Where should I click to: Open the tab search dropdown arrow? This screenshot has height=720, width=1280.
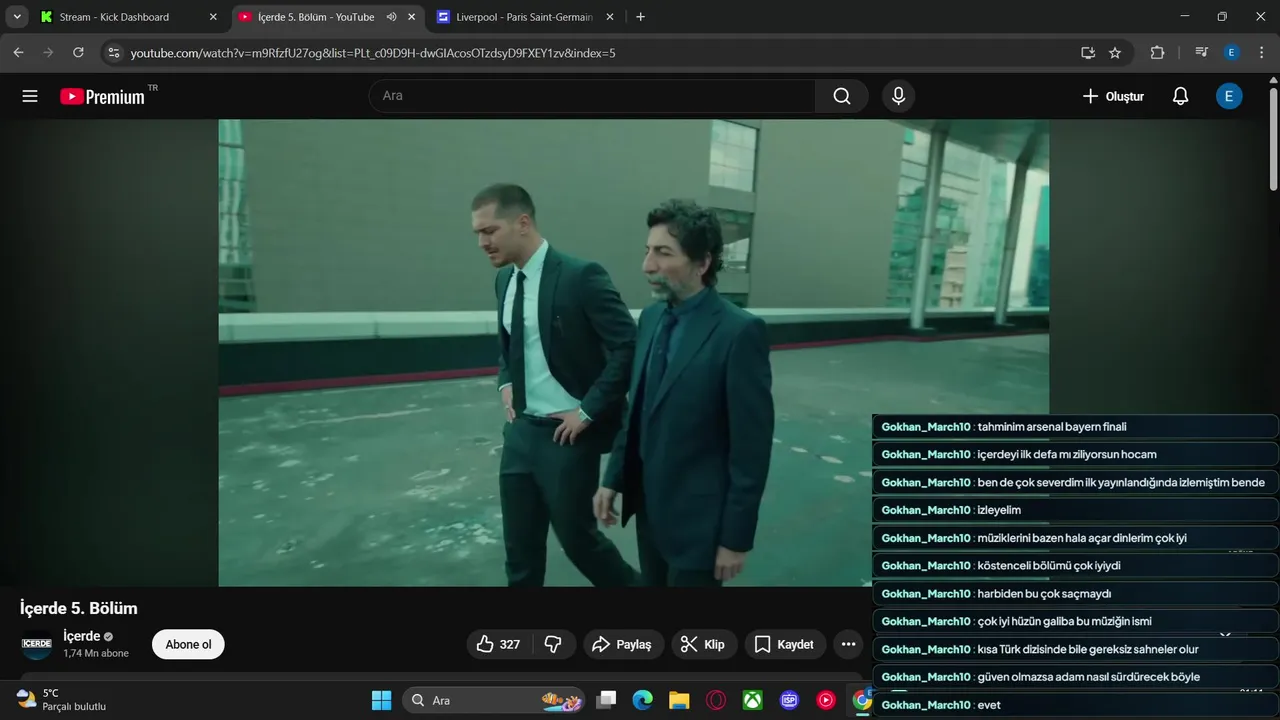tap(17, 17)
